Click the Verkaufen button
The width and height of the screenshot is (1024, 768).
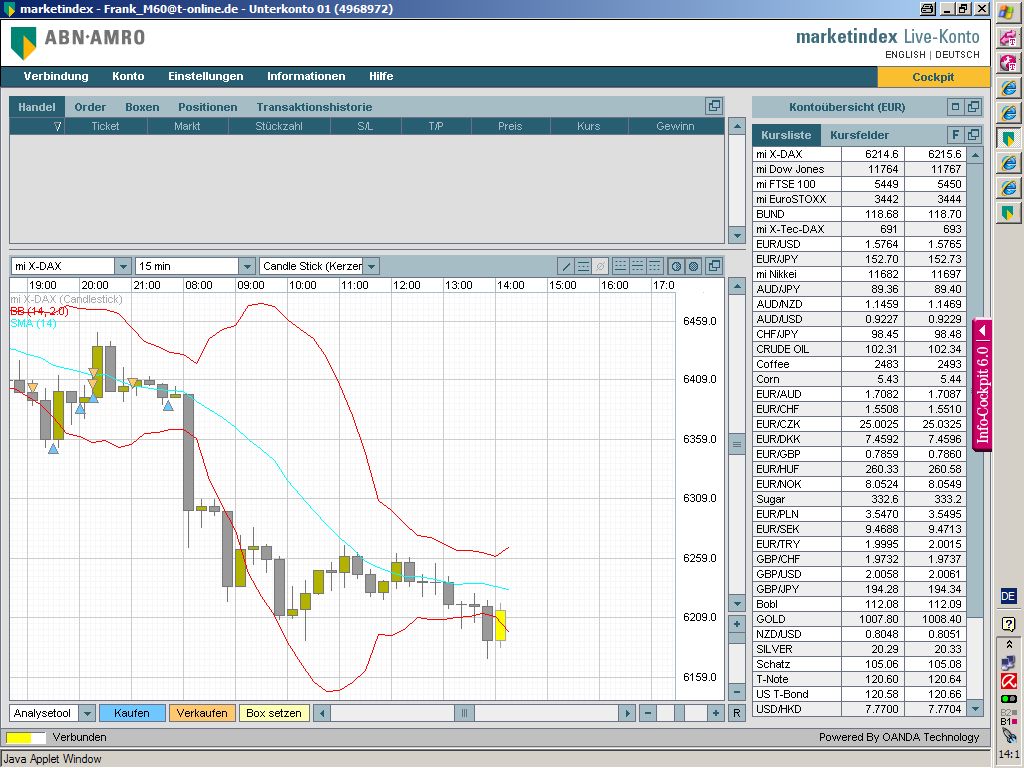(x=202, y=713)
